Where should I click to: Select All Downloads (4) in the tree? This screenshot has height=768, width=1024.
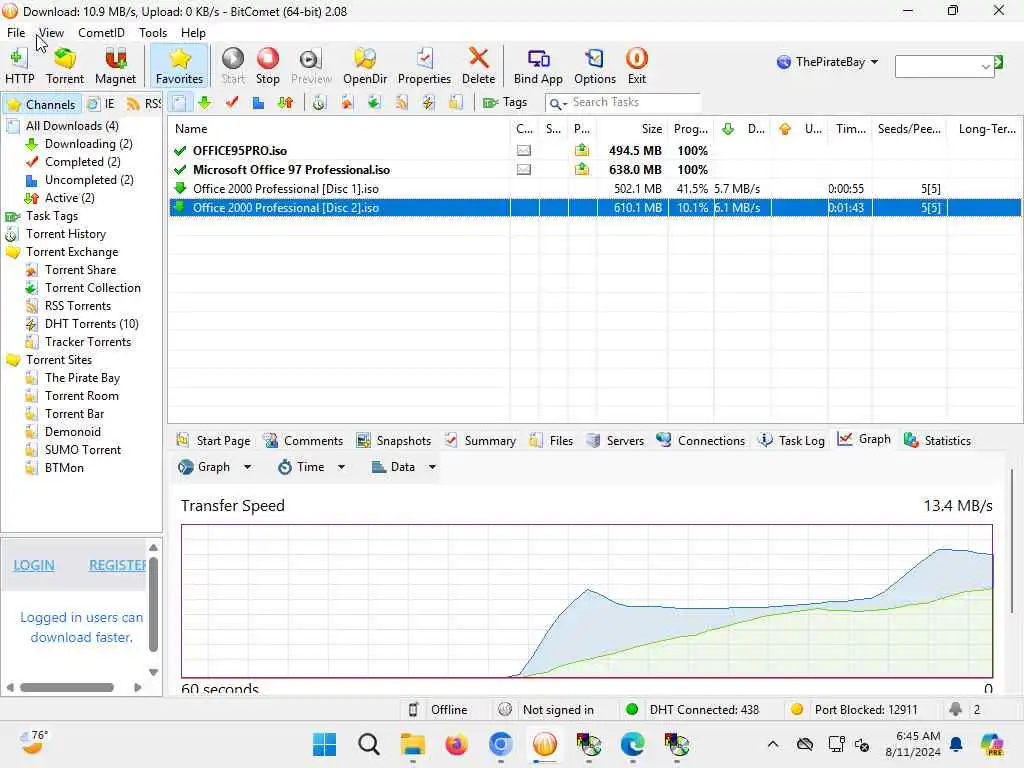tap(72, 126)
